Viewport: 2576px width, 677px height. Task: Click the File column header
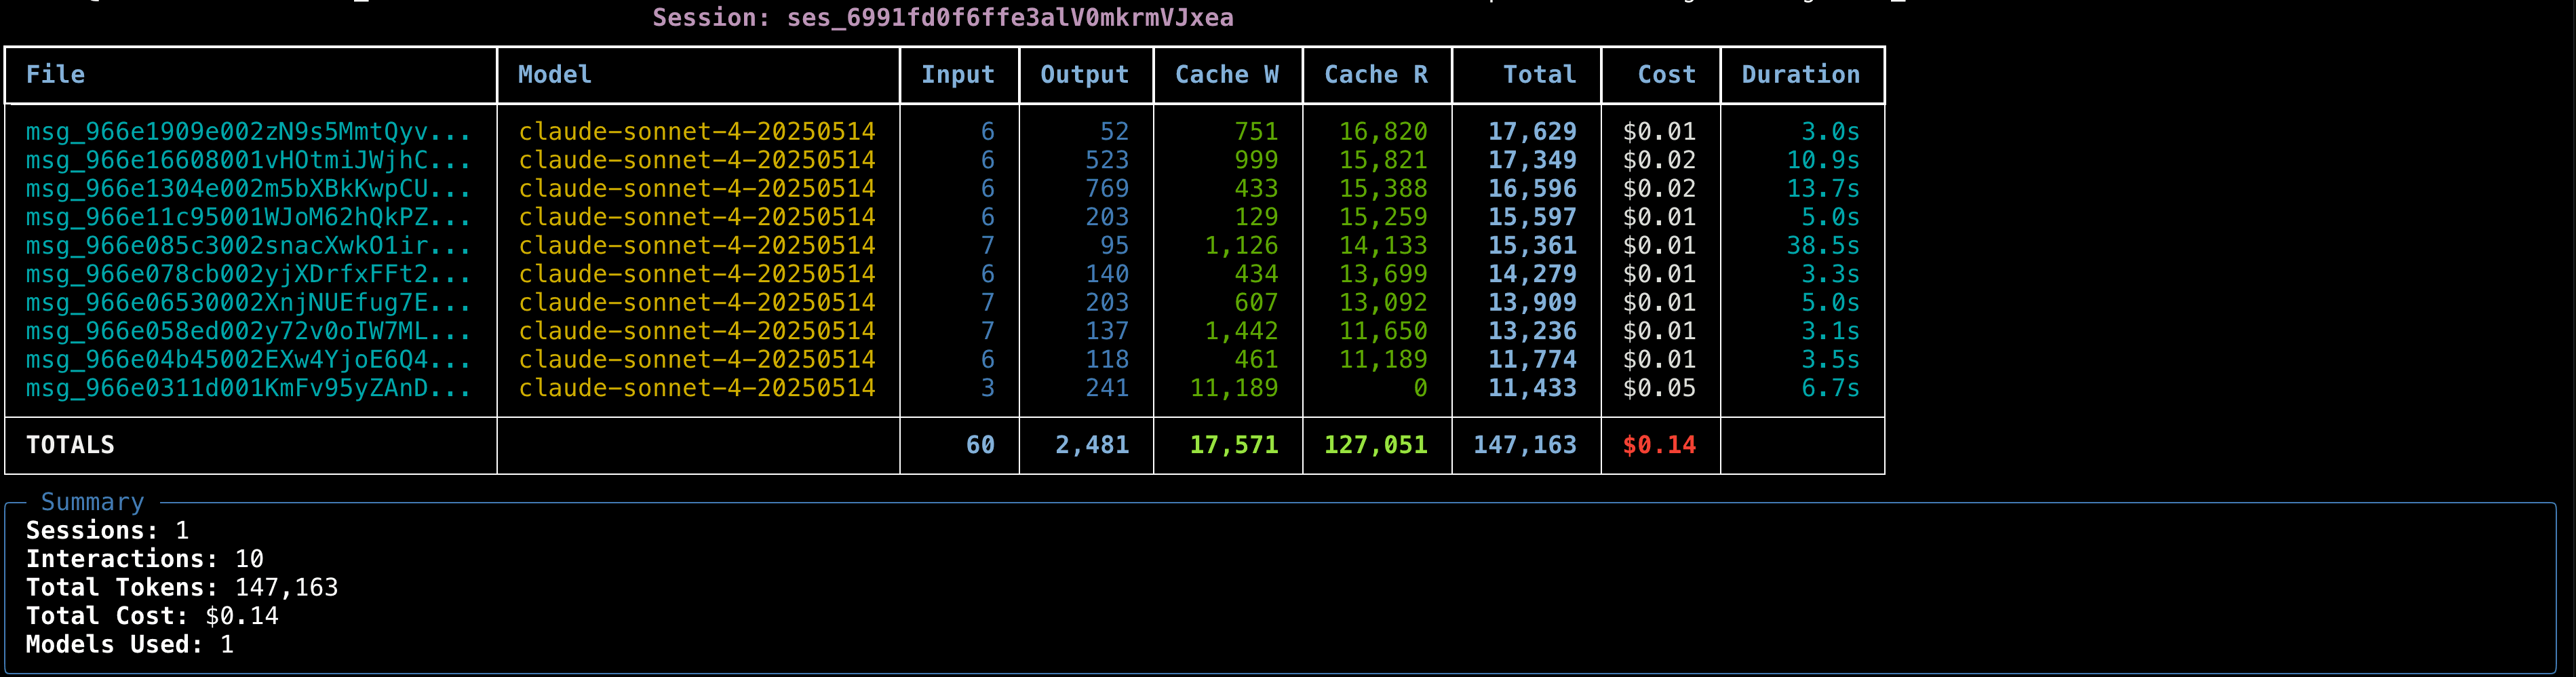tap(56, 74)
